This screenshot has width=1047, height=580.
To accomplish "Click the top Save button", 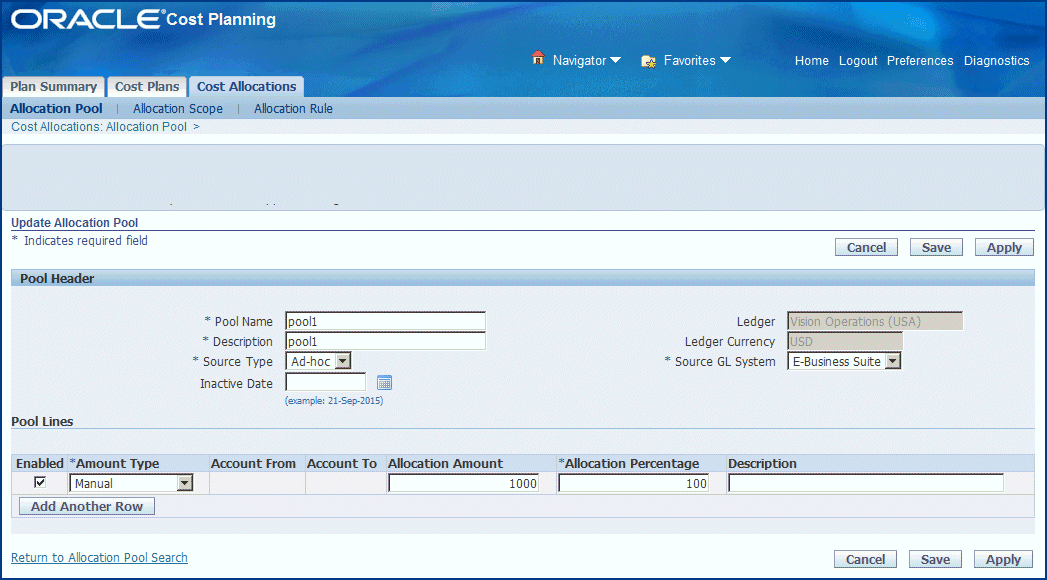I will [x=936, y=247].
